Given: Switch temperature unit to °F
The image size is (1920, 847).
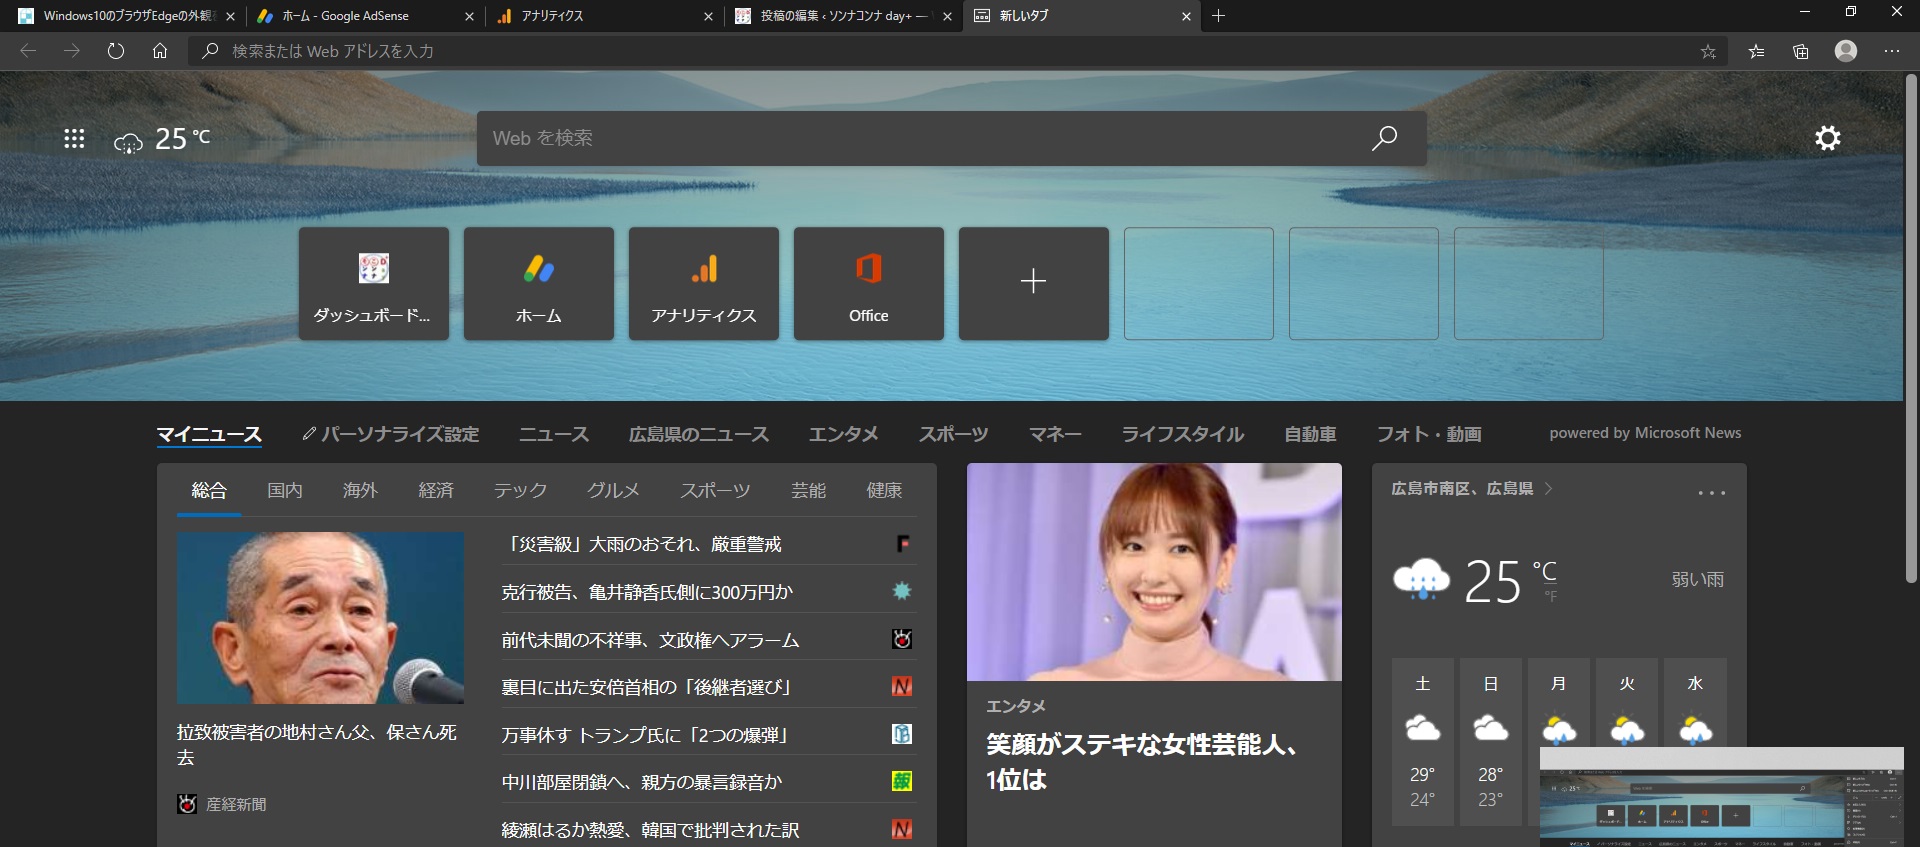Looking at the screenshot, I should click(1550, 597).
